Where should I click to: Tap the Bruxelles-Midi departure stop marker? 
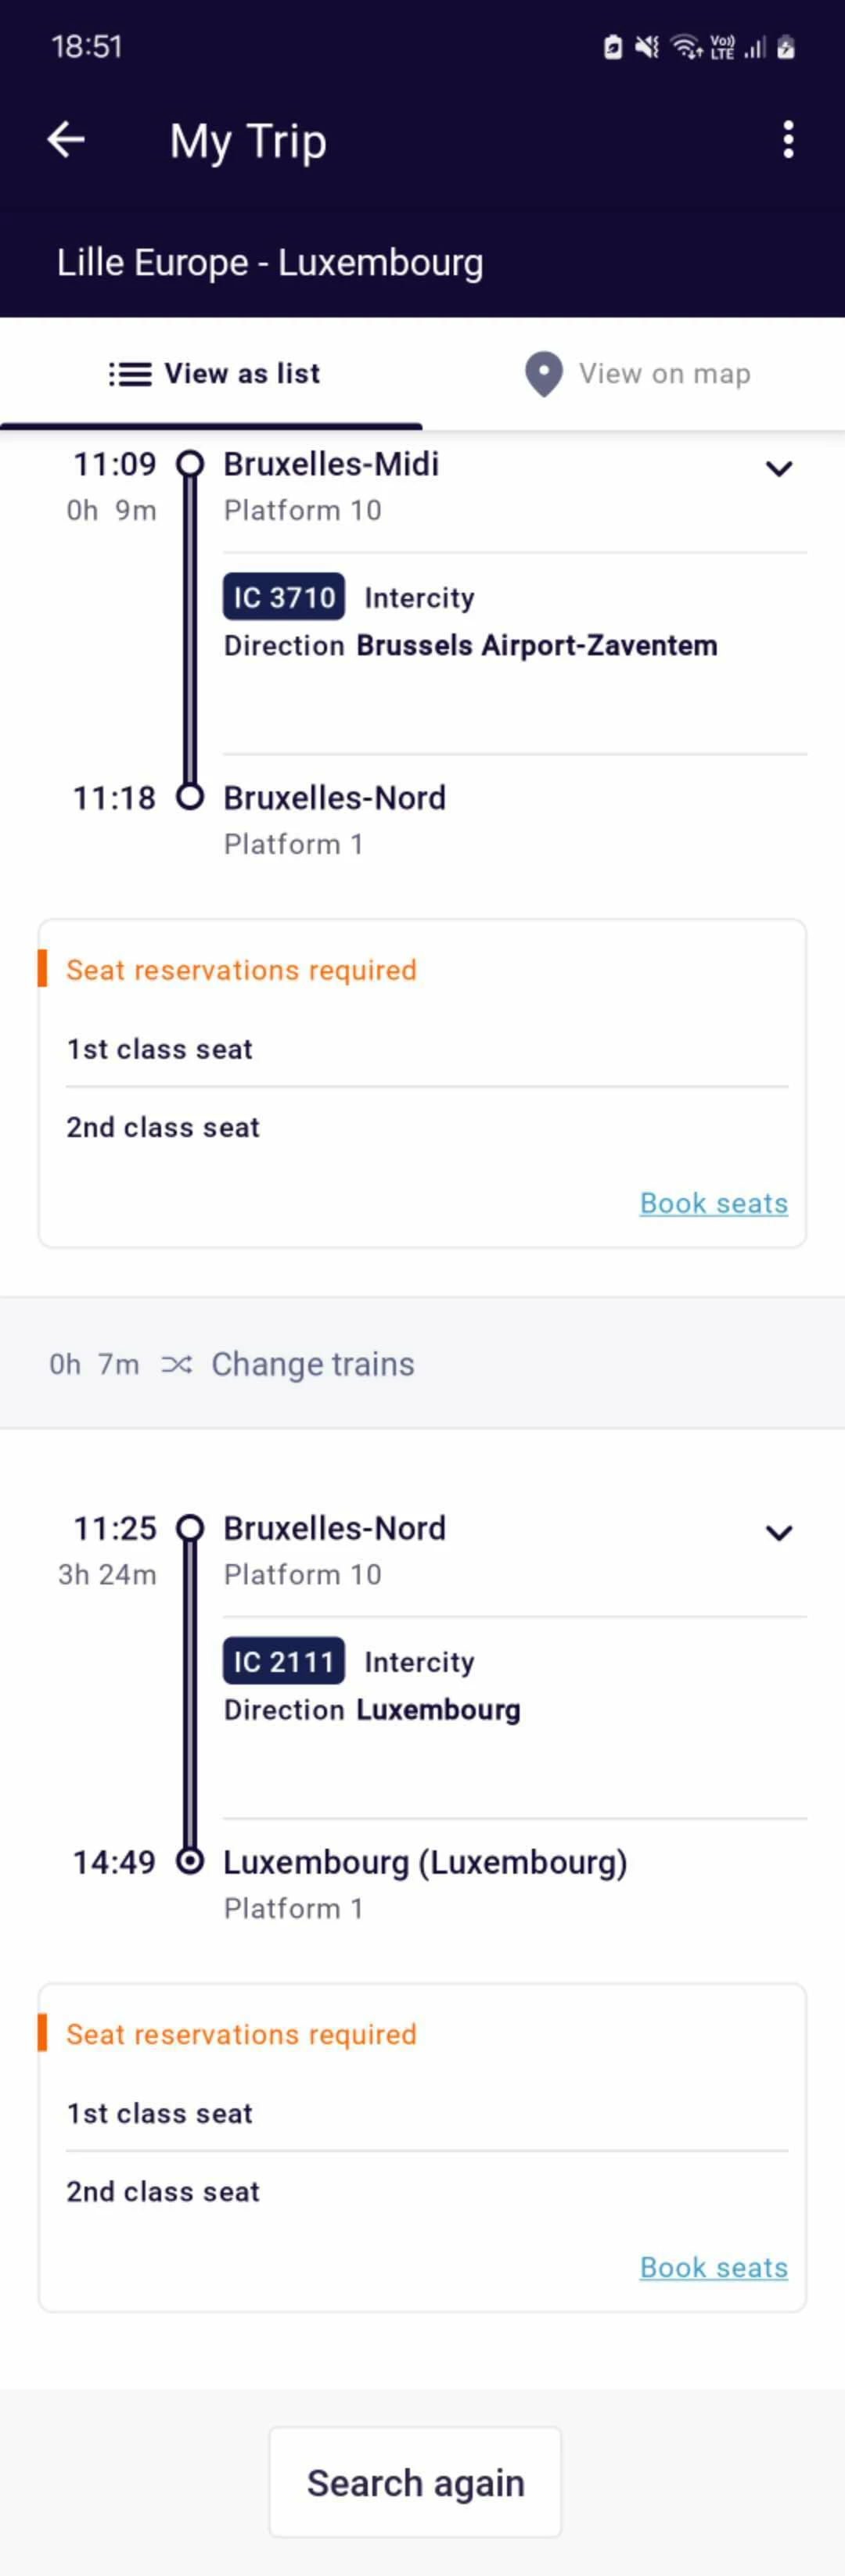pos(190,464)
